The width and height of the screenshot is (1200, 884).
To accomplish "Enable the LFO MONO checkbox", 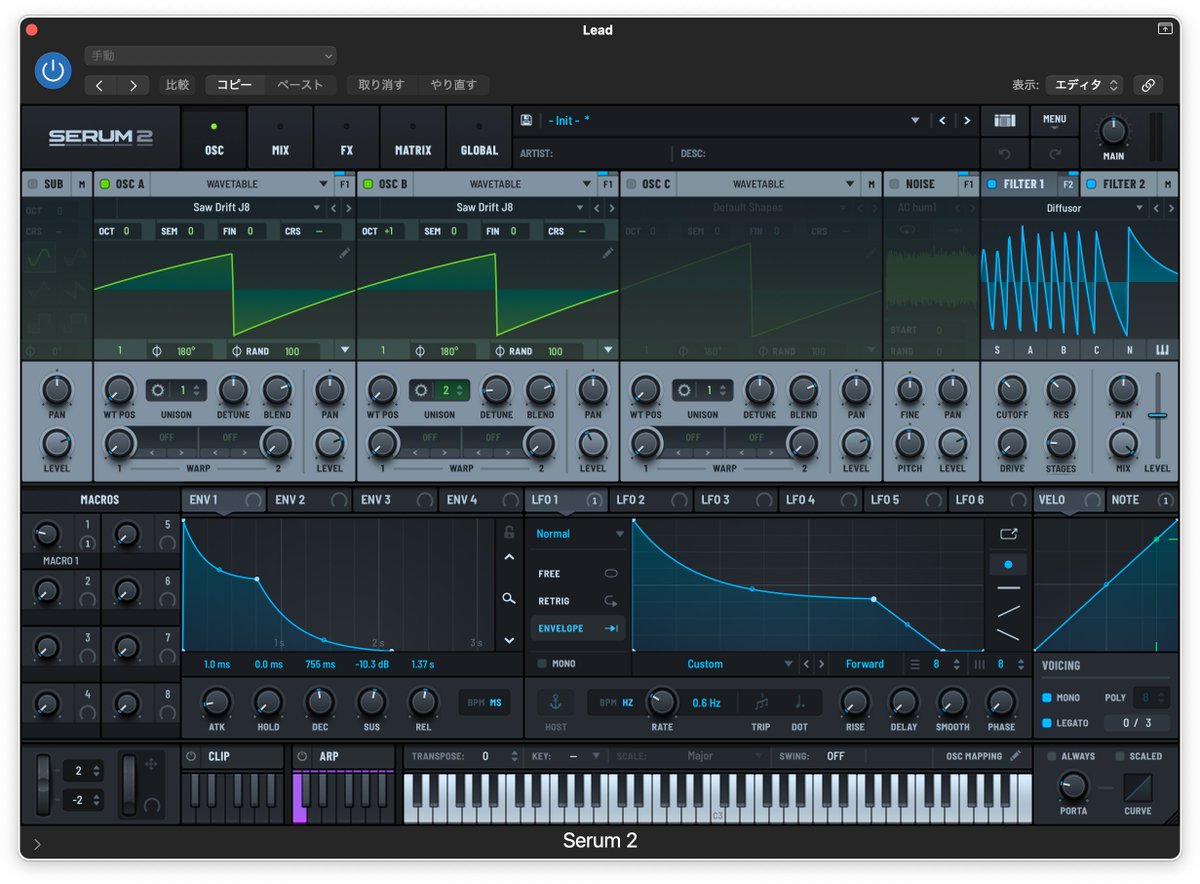I will 542,664.
